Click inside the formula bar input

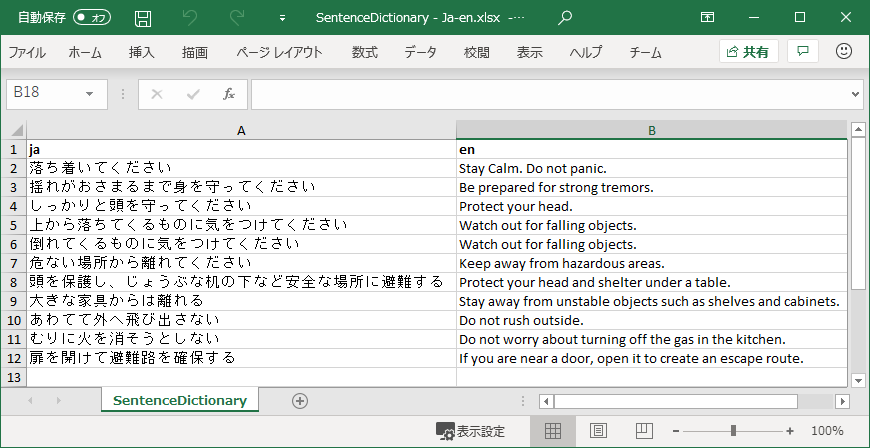[549, 94]
